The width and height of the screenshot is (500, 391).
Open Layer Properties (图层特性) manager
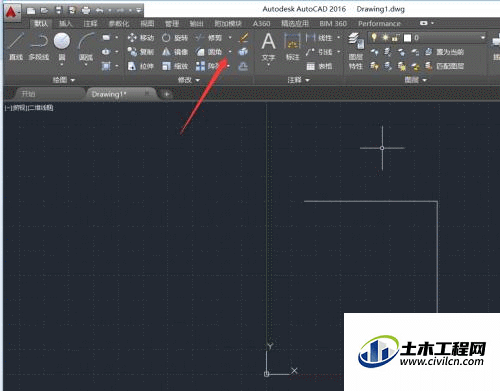coord(356,51)
